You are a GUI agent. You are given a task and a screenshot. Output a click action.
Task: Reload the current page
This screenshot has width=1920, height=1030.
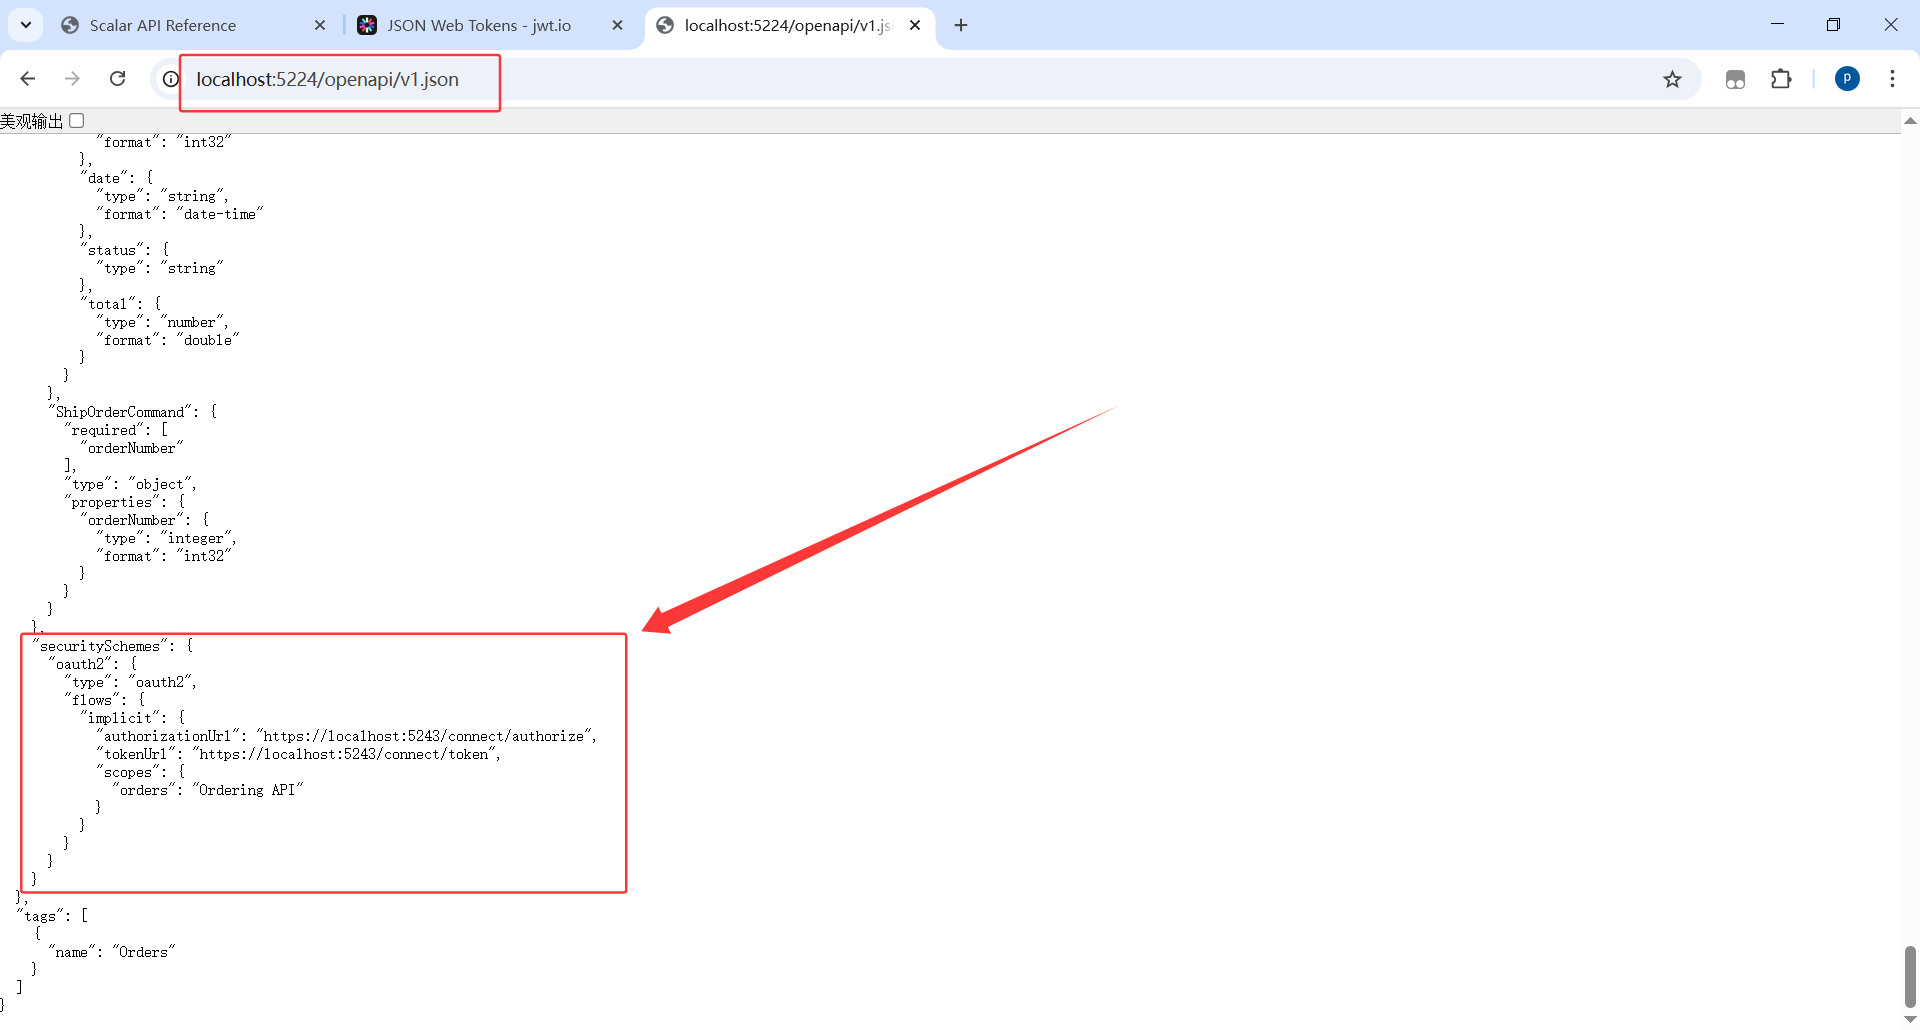click(x=117, y=79)
